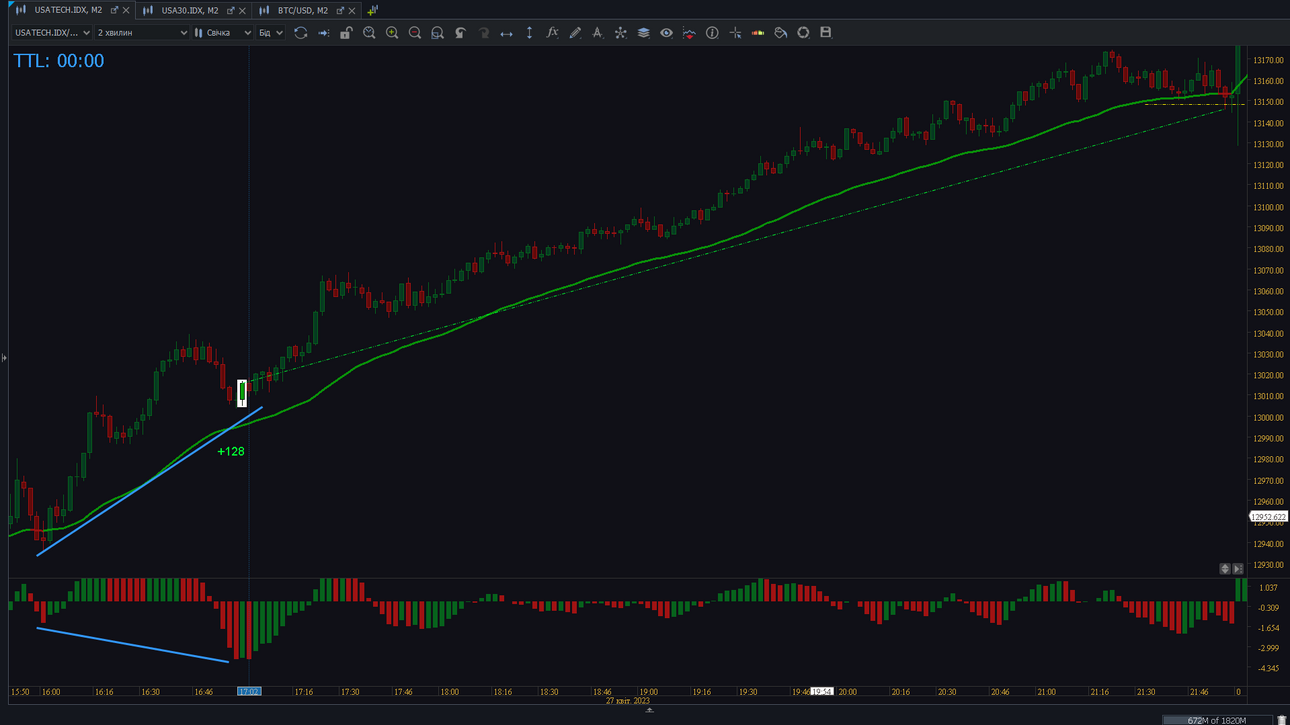1290x725 pixels.
Task: Click the refresh chart data icon
Action: click(x=300, y=33)
